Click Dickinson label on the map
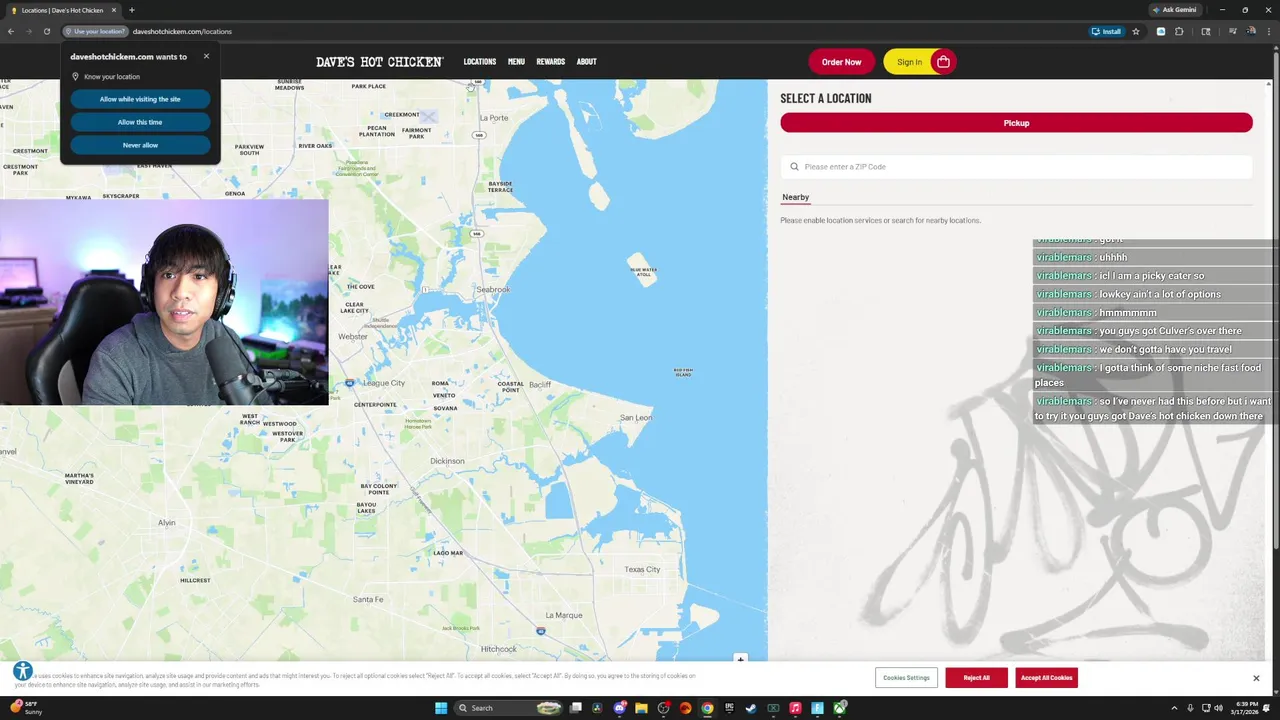 tap(447, 461)
